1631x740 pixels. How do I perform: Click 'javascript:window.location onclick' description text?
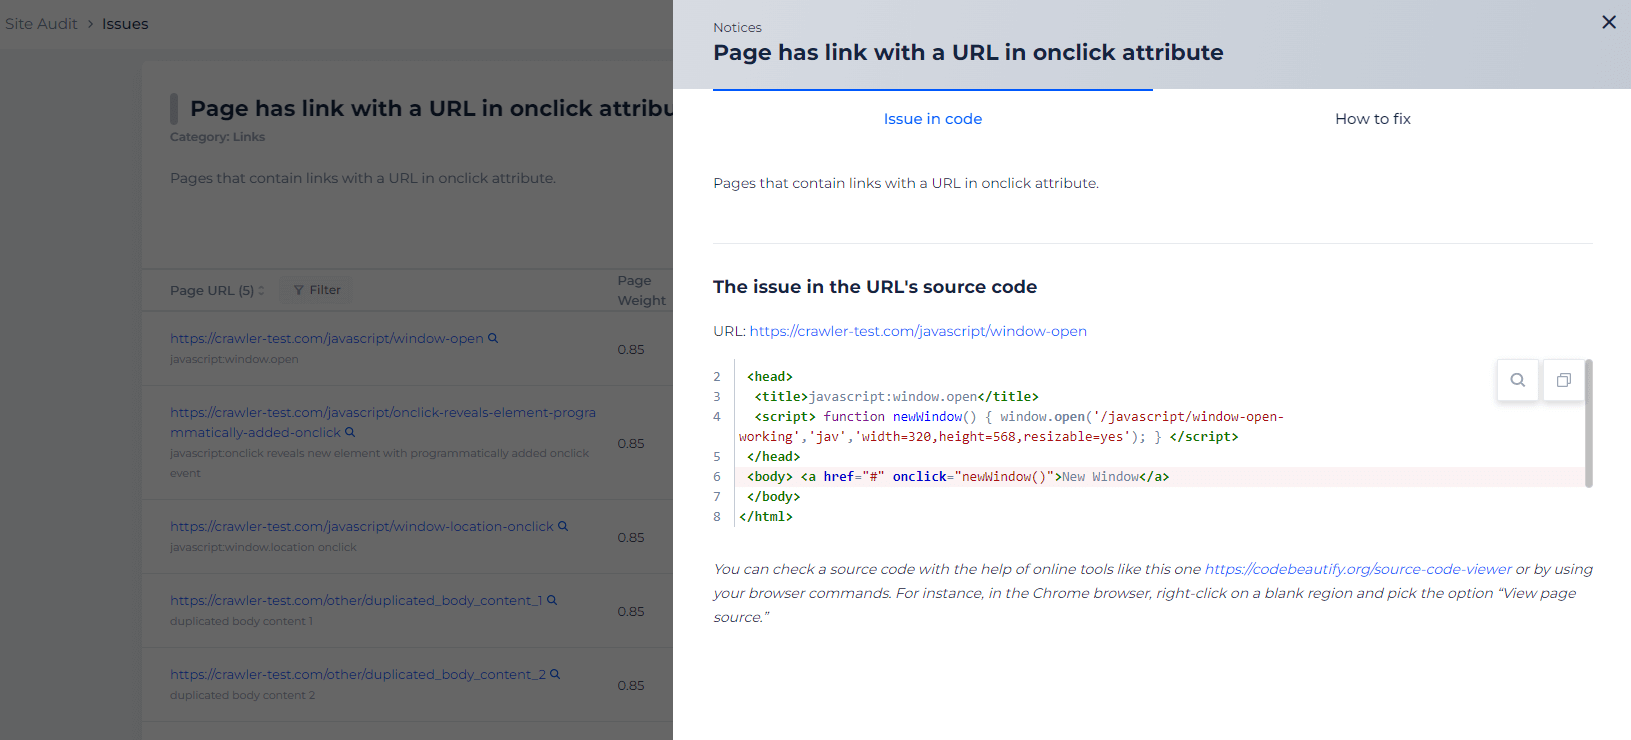(263, 547)
